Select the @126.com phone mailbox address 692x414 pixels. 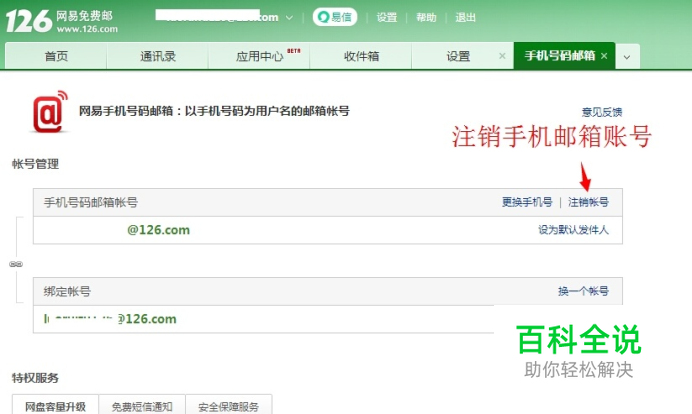coord(158,230)
